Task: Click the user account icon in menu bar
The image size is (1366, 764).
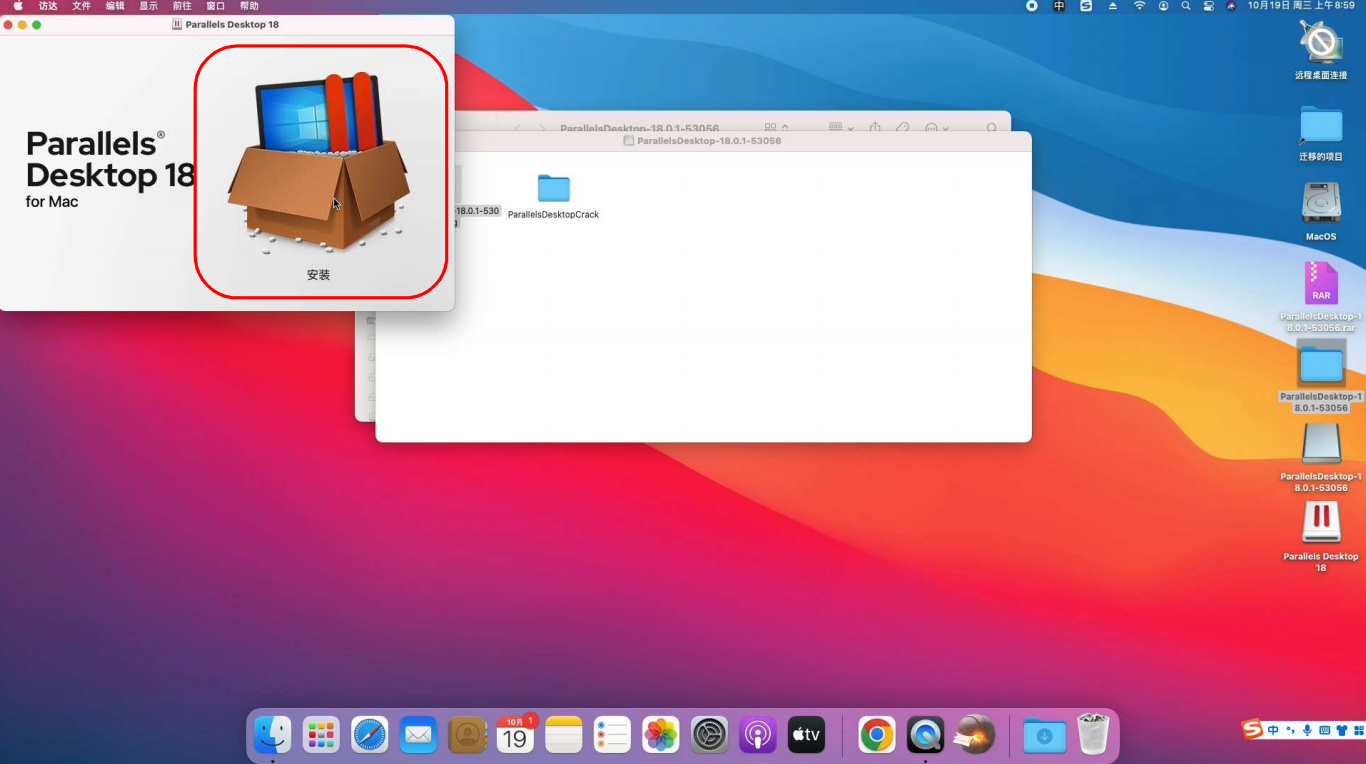Action: click(x=1163, y=6)
